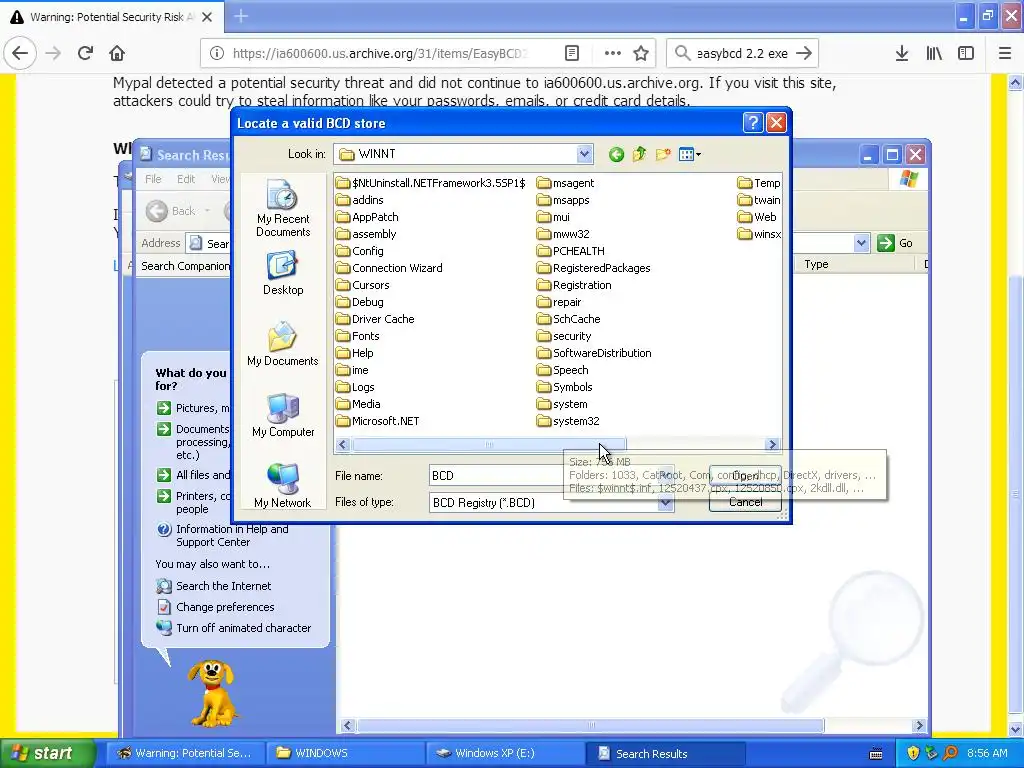Select the Web folder
Viewport: 1024px width, 768px height.
[758, 217]
